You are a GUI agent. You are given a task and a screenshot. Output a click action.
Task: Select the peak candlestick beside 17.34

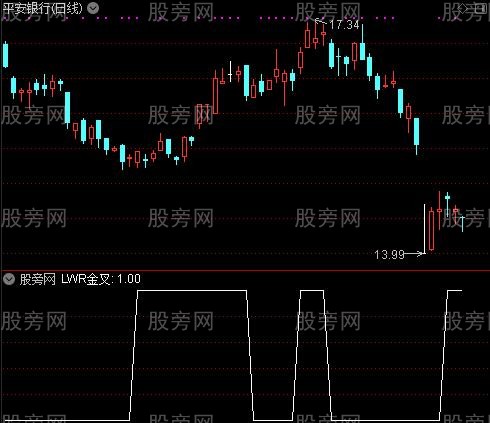pos(315,34)
